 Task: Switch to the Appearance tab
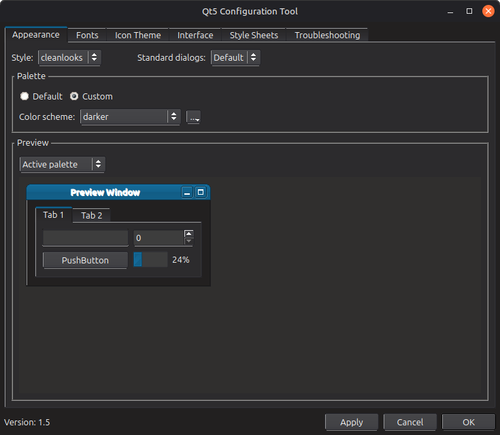pyautogui.click(x=36, y=35)
